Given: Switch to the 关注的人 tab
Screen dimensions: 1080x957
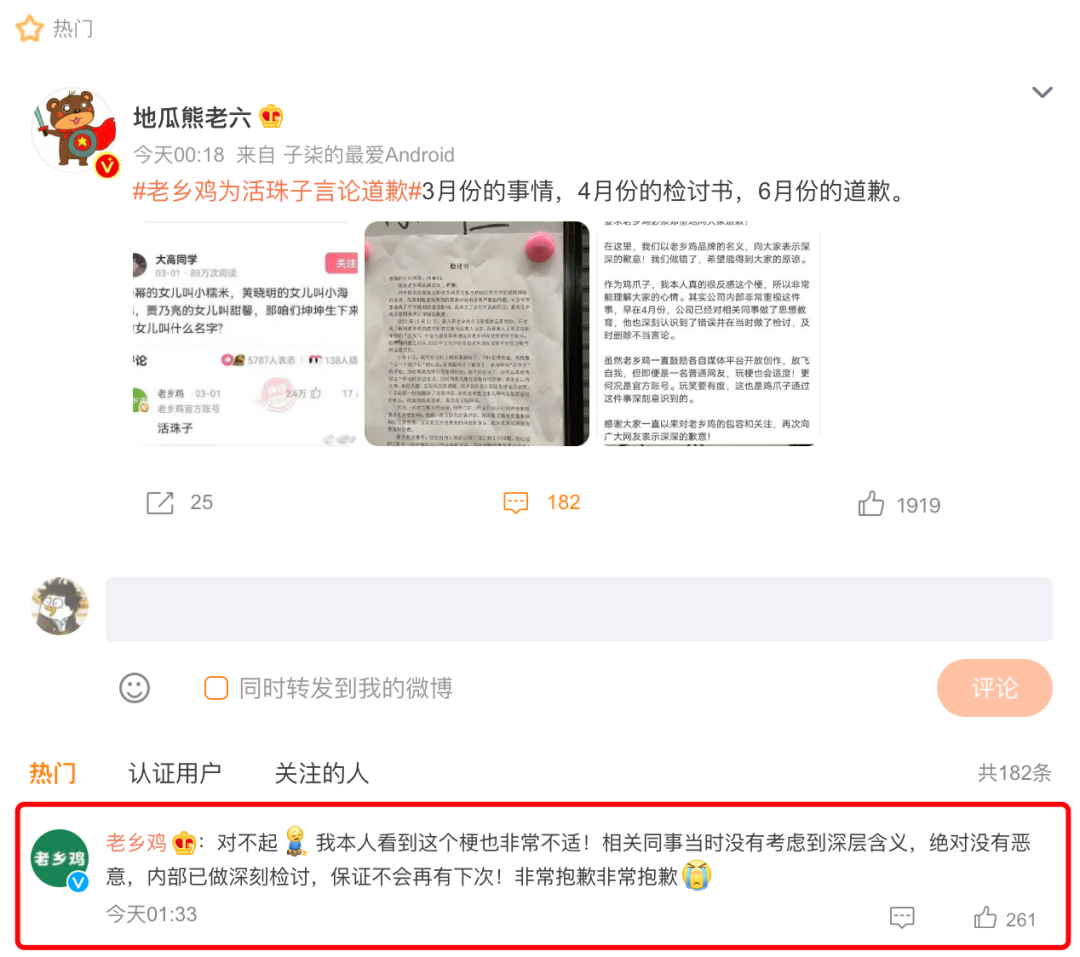Looking at the screenshot, I should click(321, 773).
